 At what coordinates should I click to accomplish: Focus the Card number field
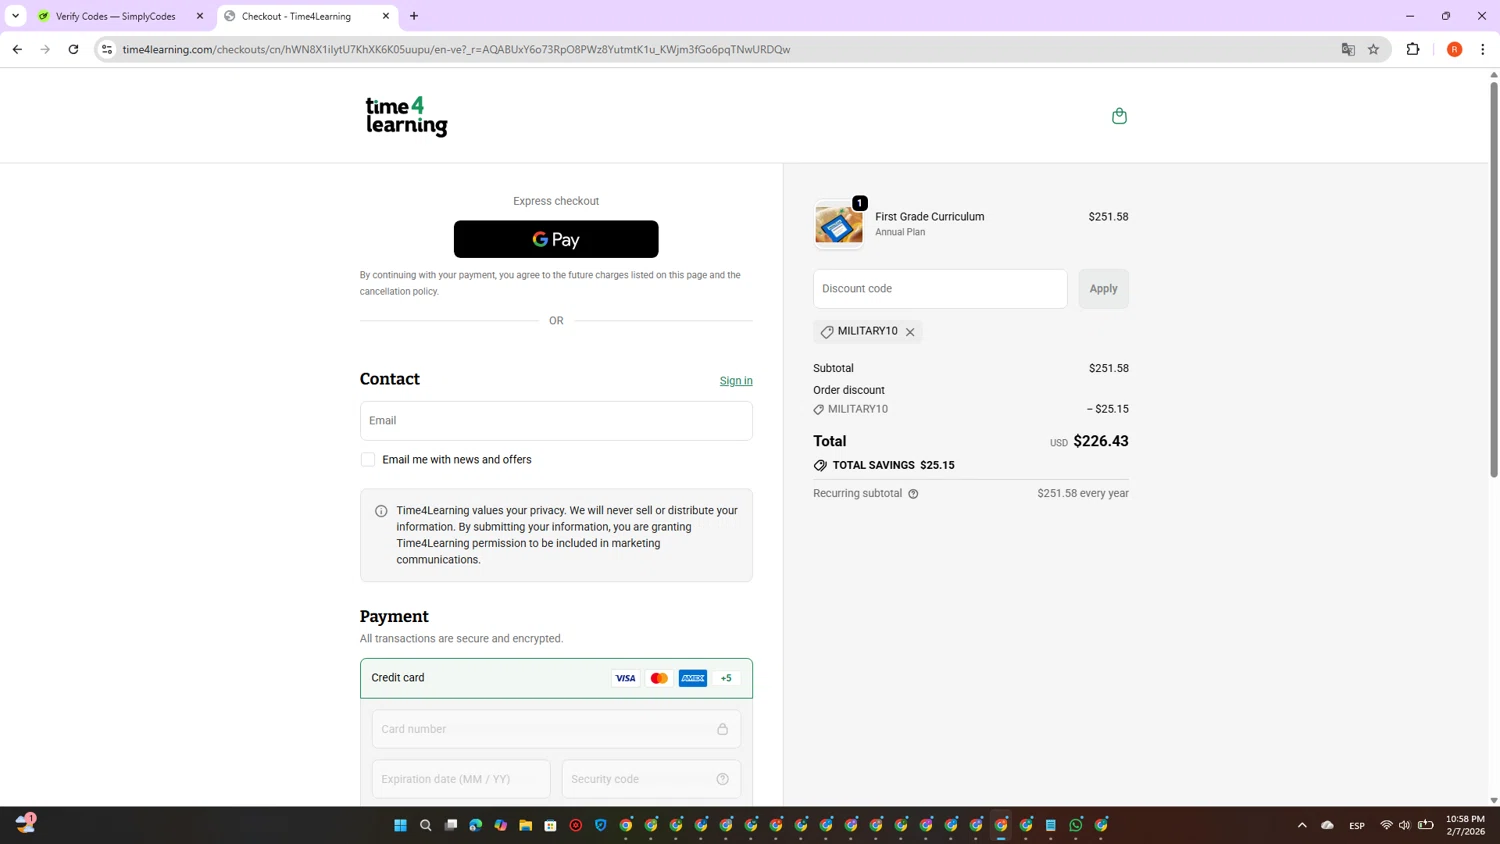[x=556, y=729]
